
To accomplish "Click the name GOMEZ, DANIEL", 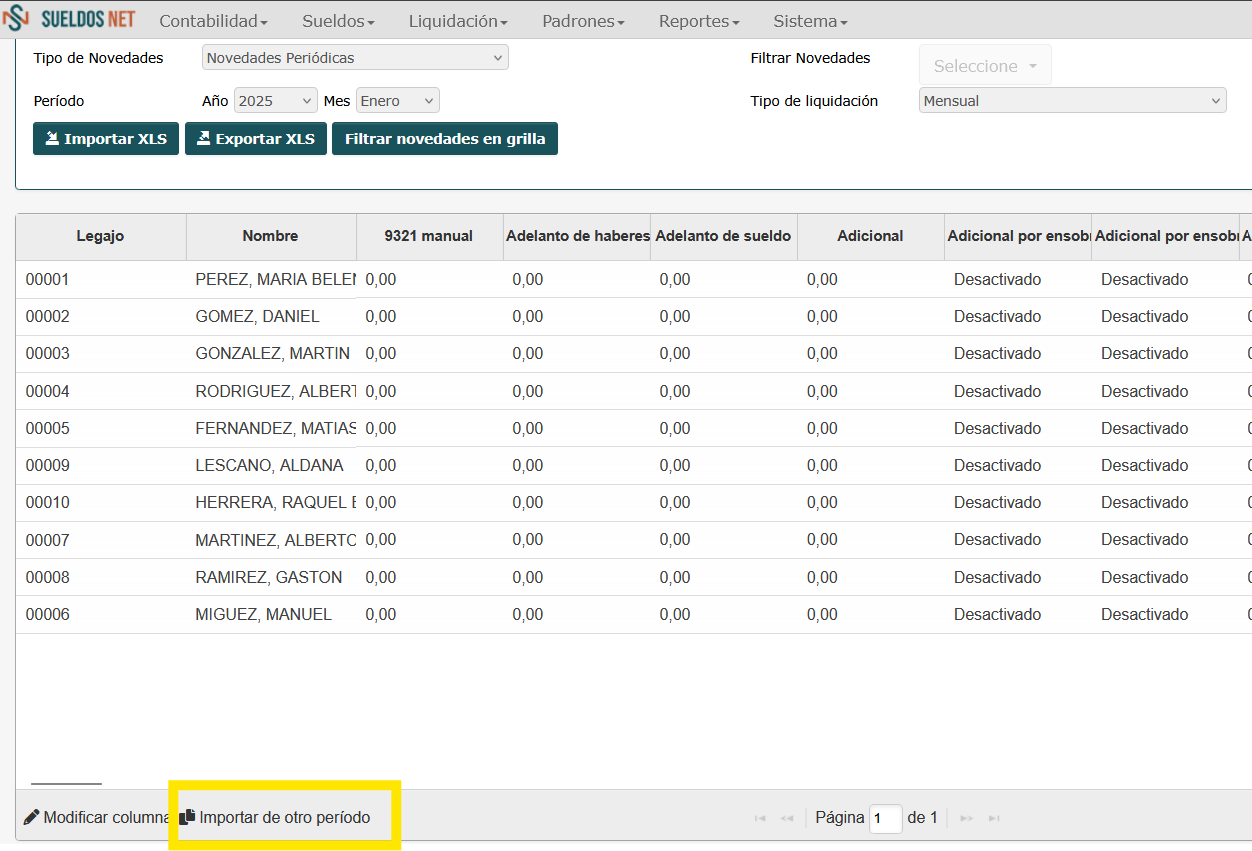I will coord(257,317).
